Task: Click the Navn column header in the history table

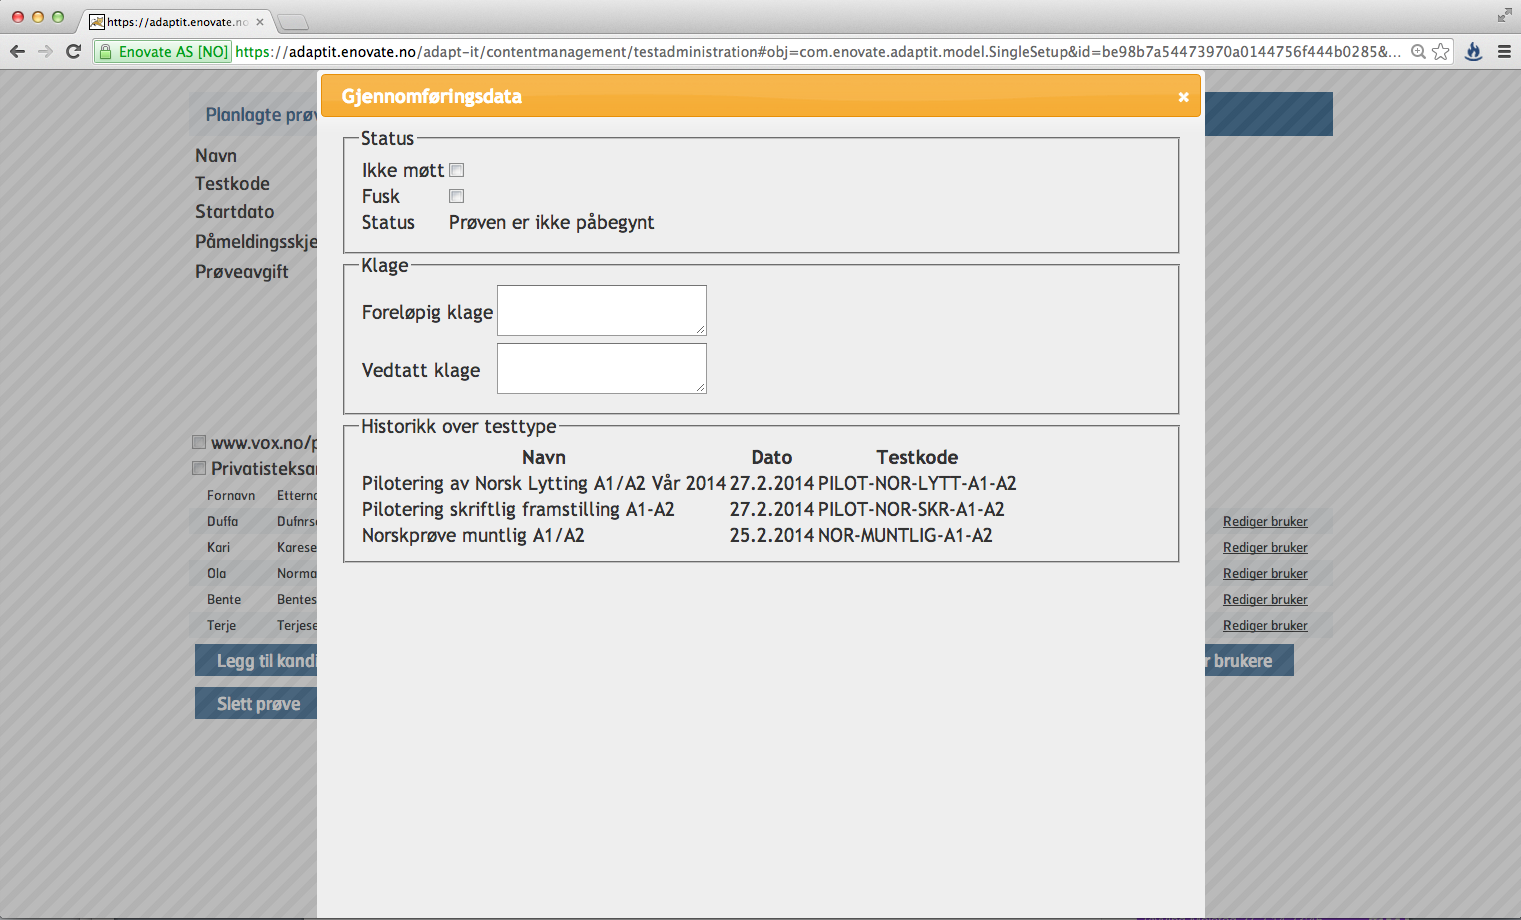Action: click(x=544, y=457)
